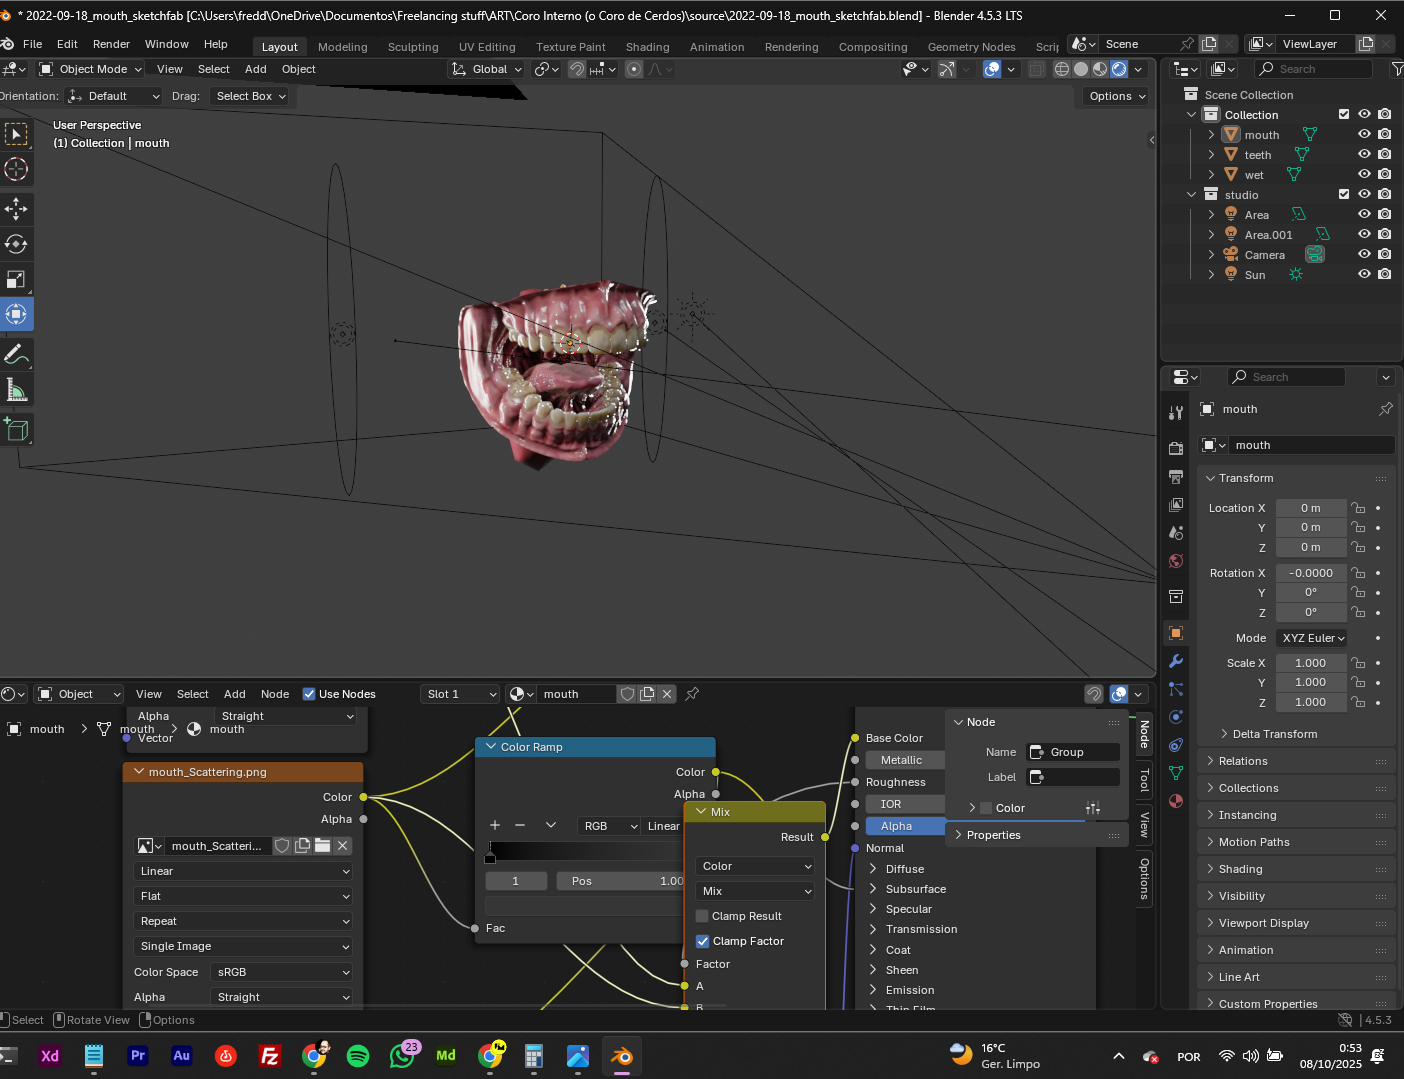Select the Annotate tool
The height and width of the screenshot is (1079, 1404).
click(16, 353)
